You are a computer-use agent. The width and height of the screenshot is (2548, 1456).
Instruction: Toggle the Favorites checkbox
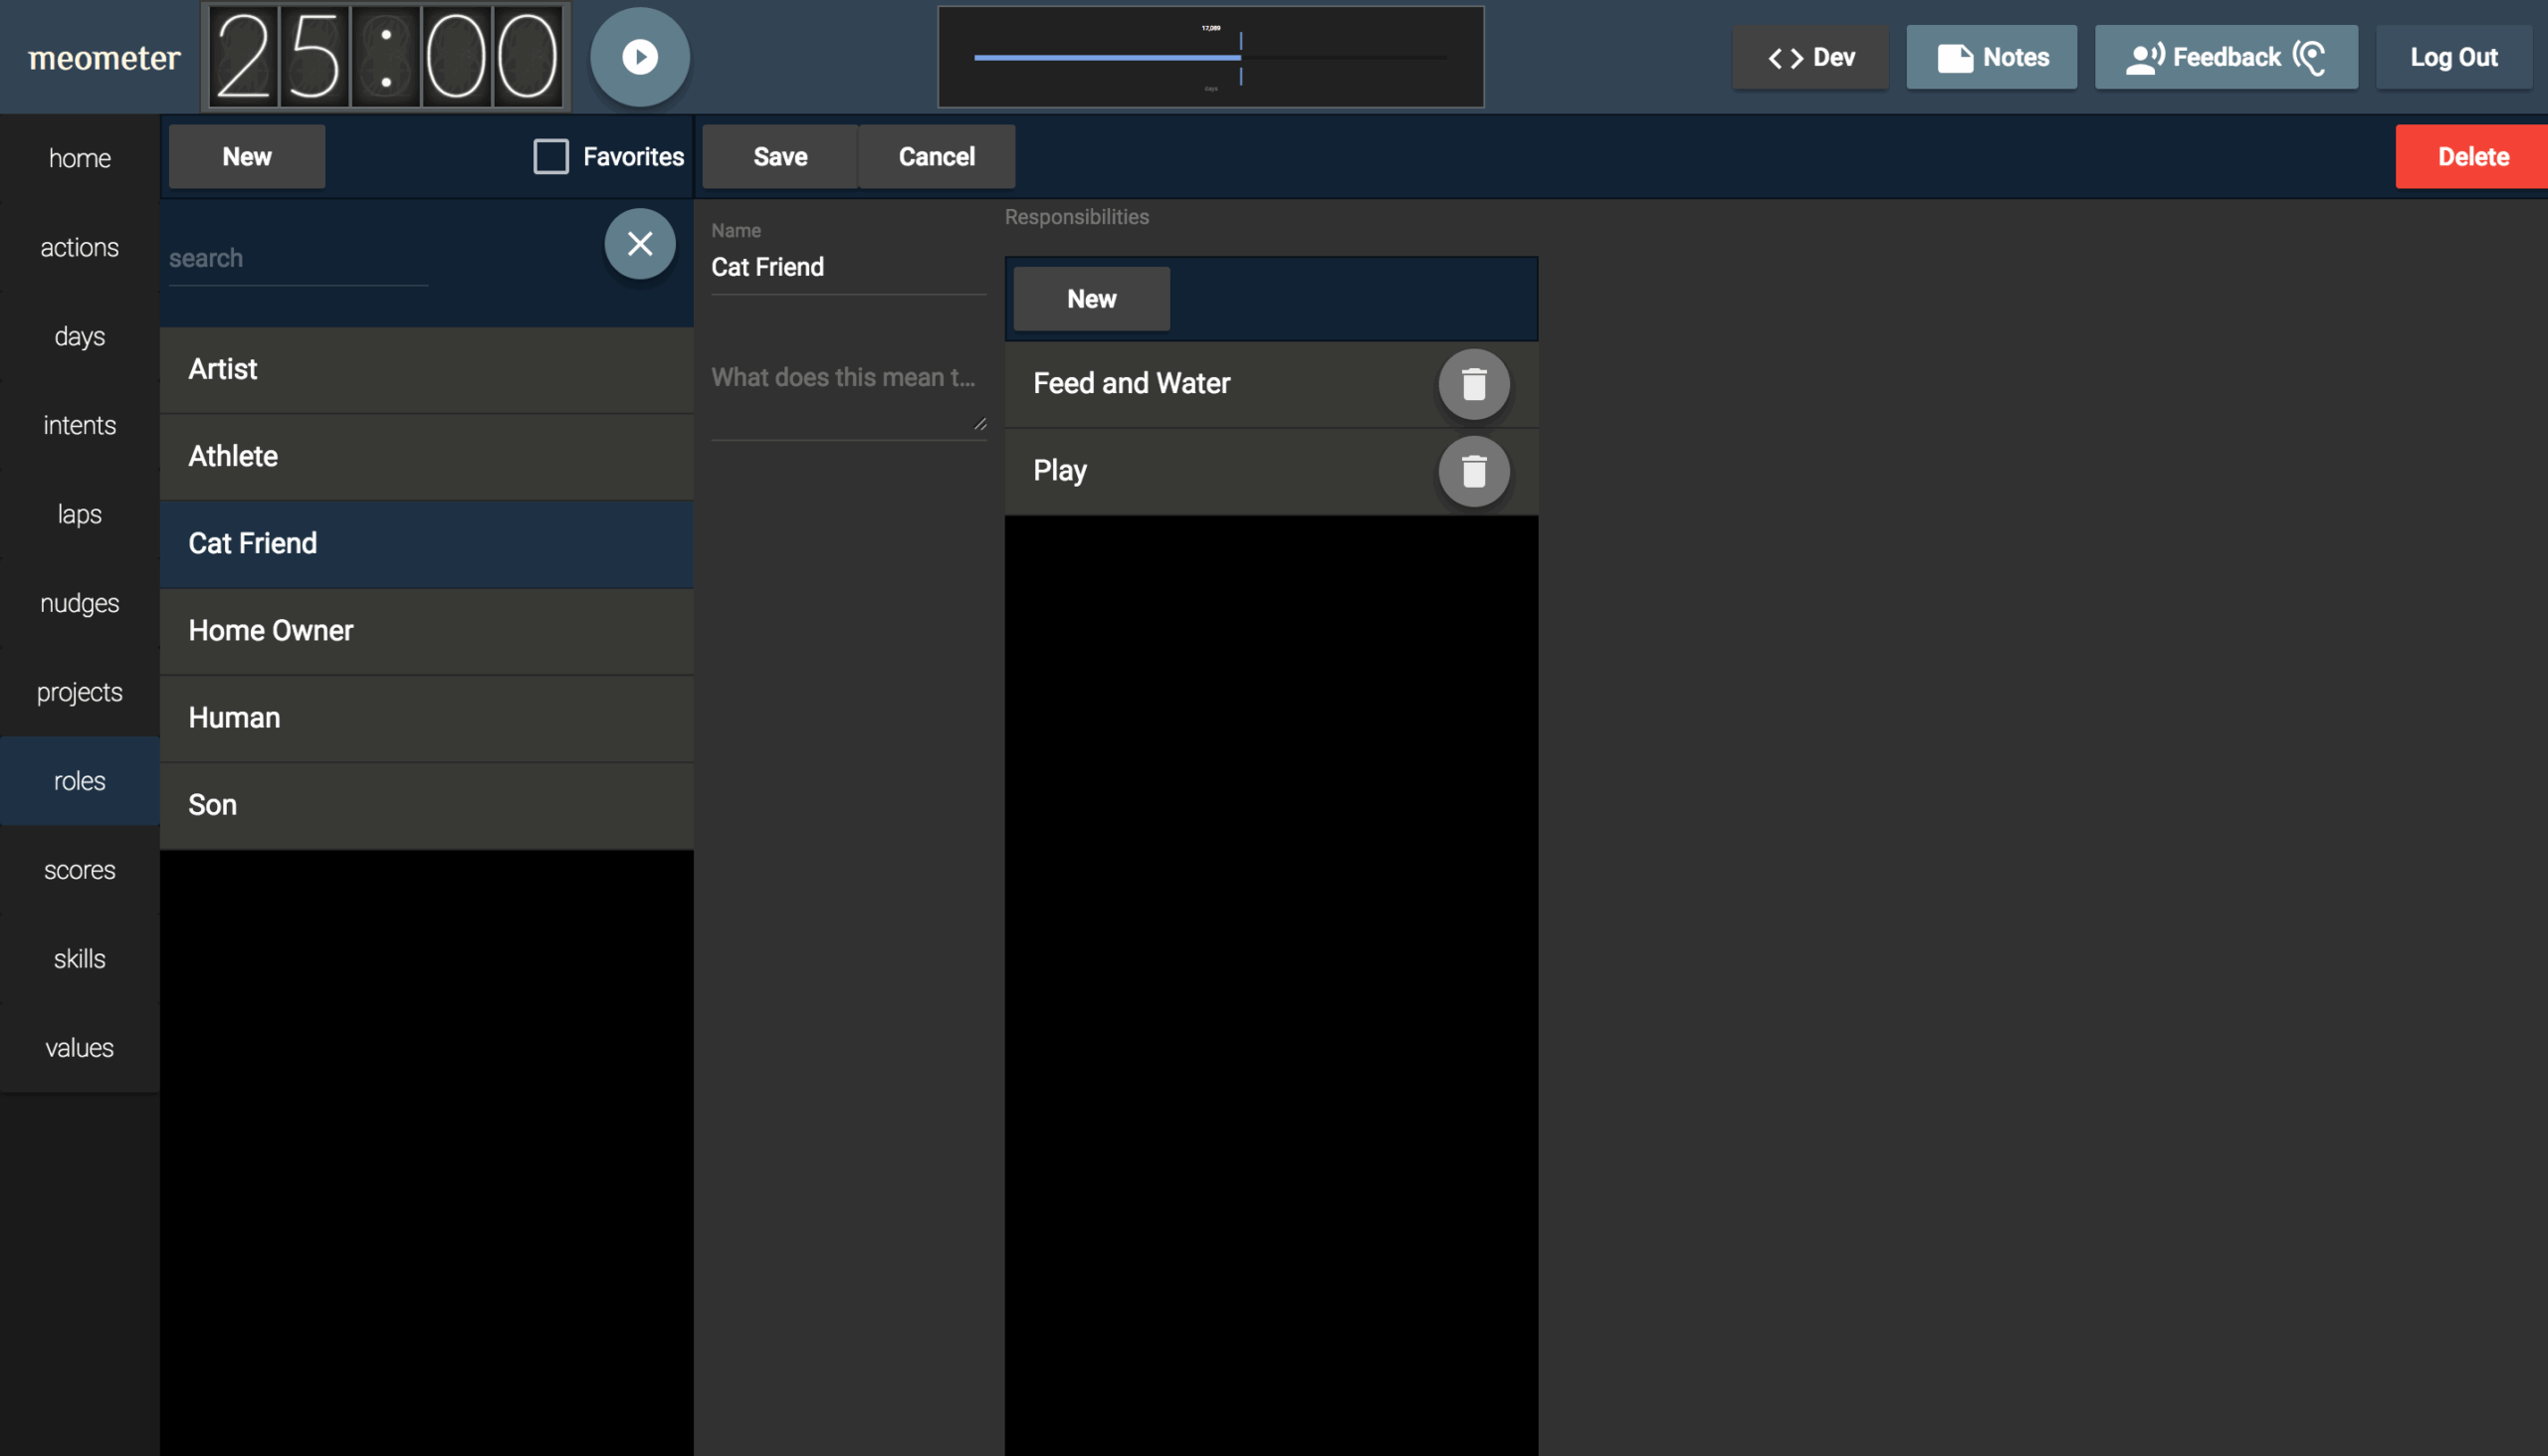coord(551,157)
